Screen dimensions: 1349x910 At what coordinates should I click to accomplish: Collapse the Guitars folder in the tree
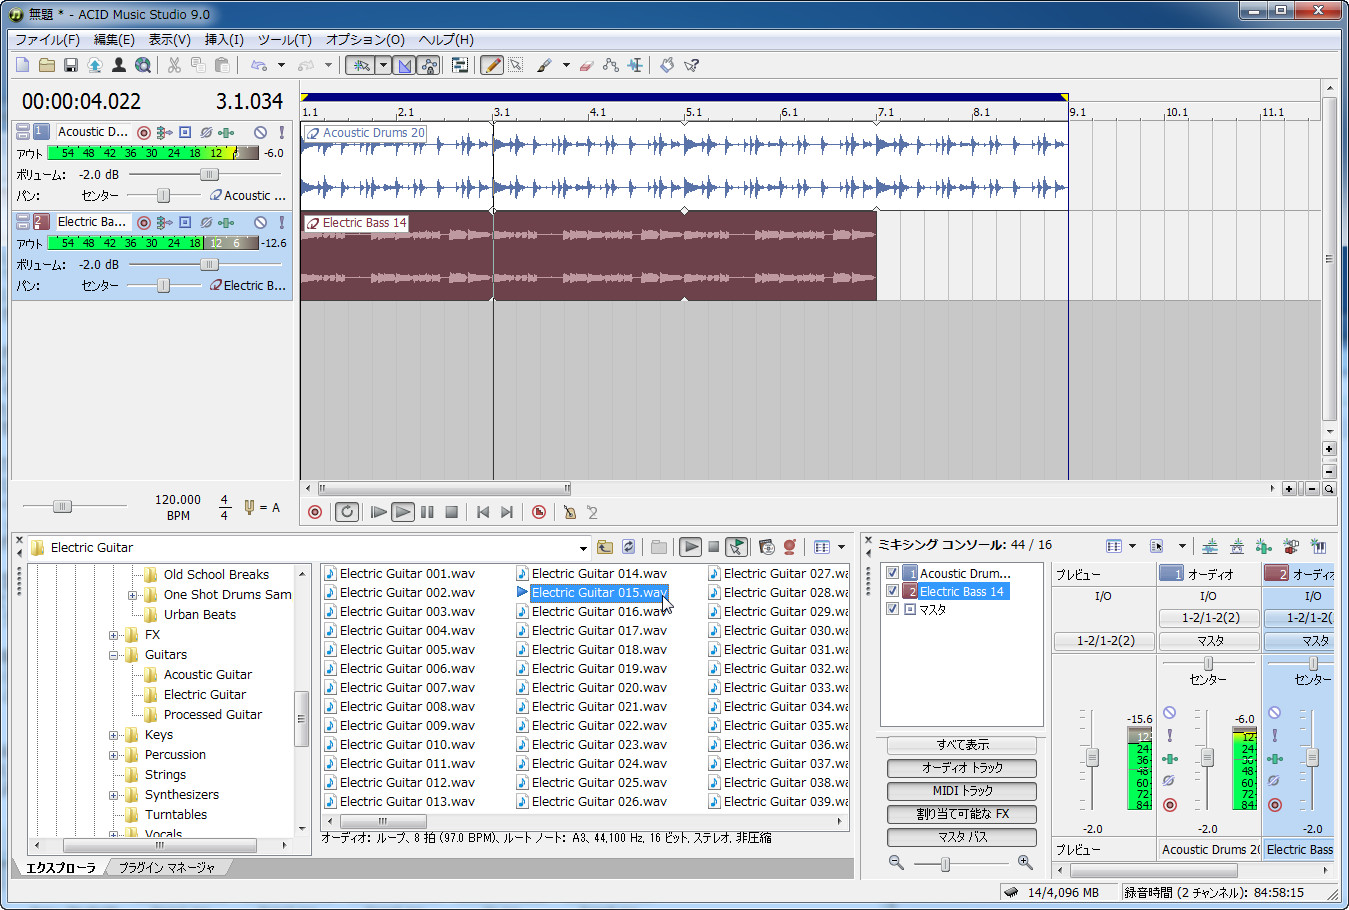114,655
